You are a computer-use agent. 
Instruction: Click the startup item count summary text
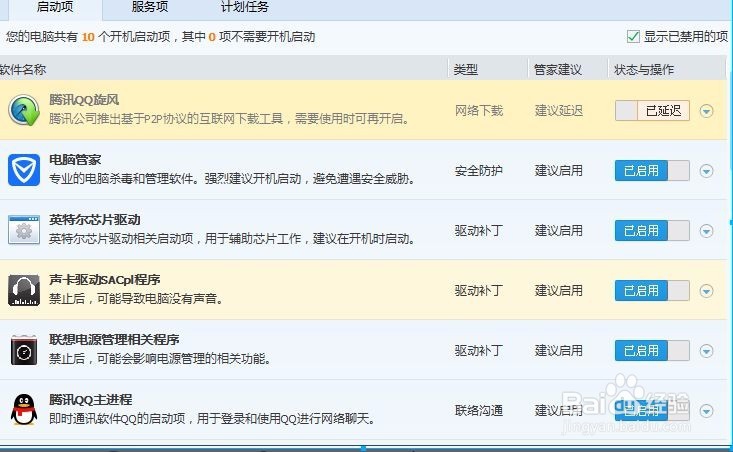[x=160, y=36]
